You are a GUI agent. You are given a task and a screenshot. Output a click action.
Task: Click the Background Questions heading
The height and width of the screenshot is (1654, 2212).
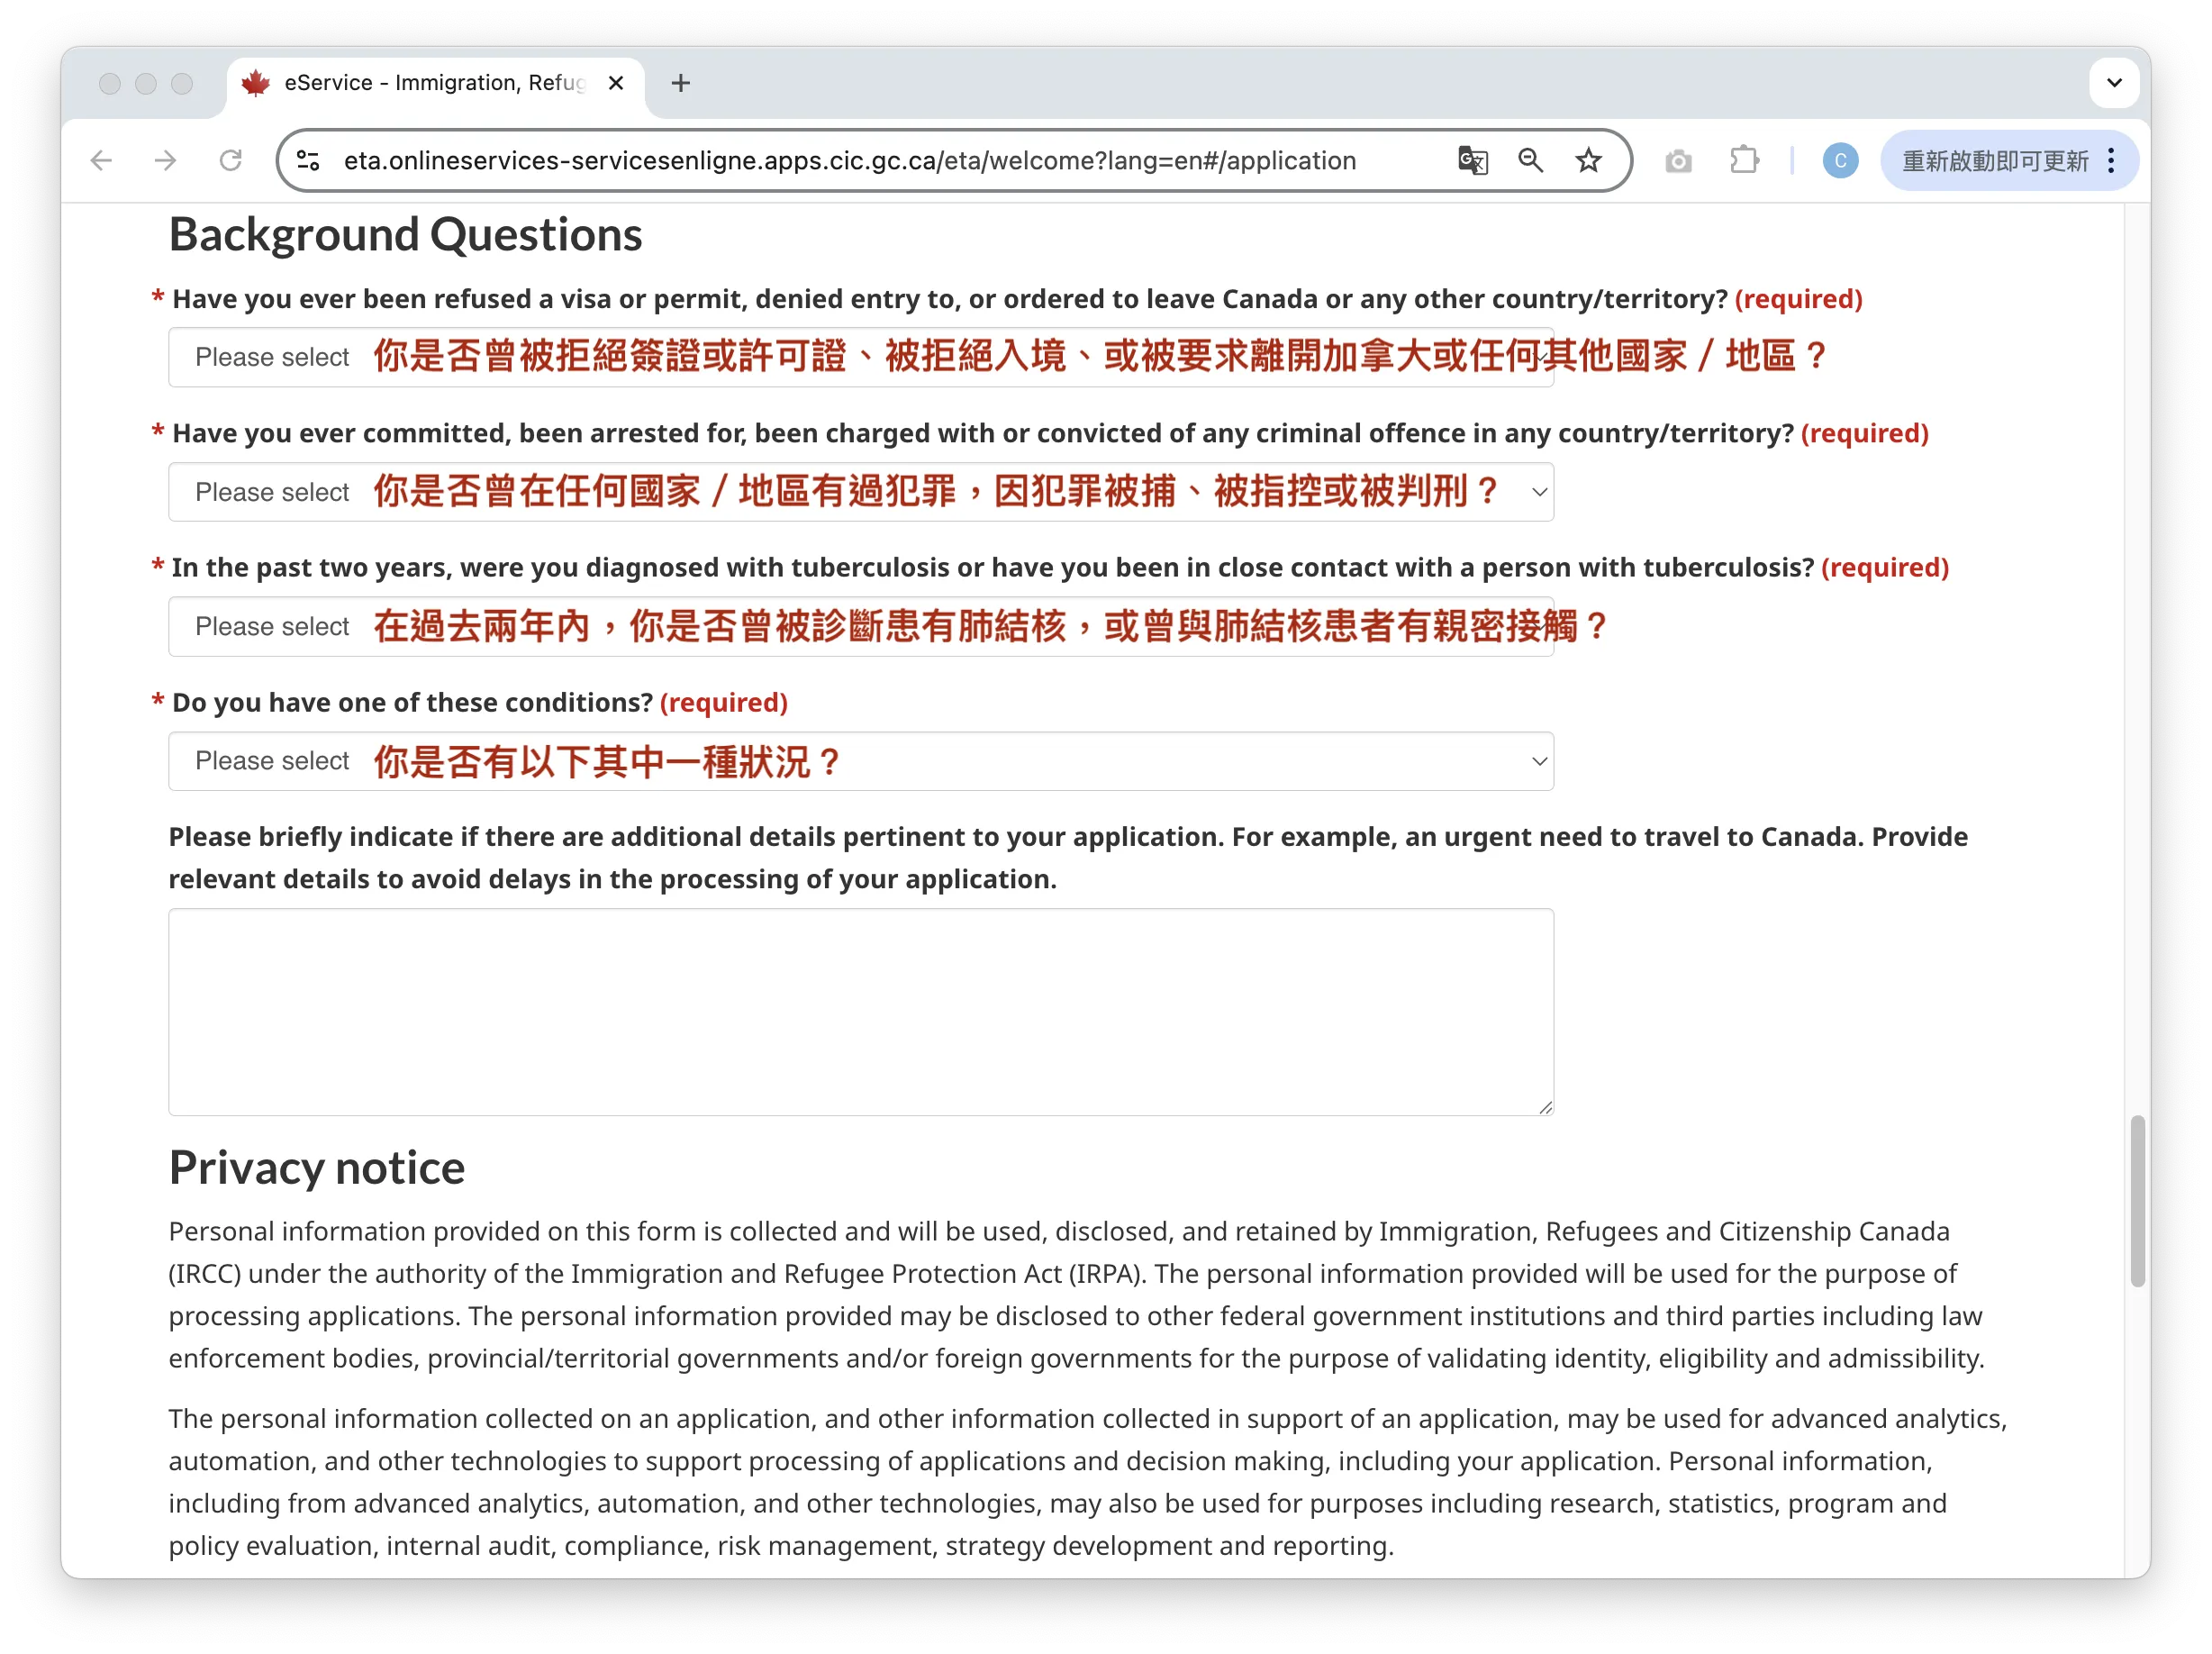click(x=405, y=235)
